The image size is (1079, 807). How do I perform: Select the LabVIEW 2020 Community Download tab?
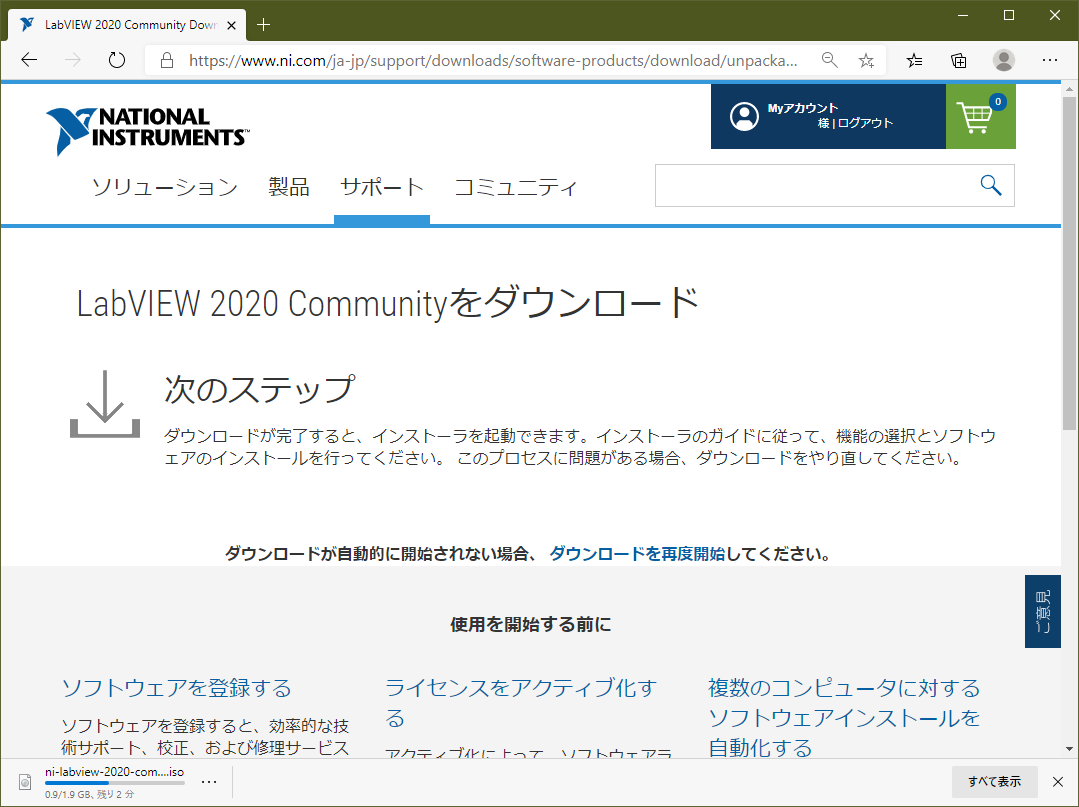(127, 25)
